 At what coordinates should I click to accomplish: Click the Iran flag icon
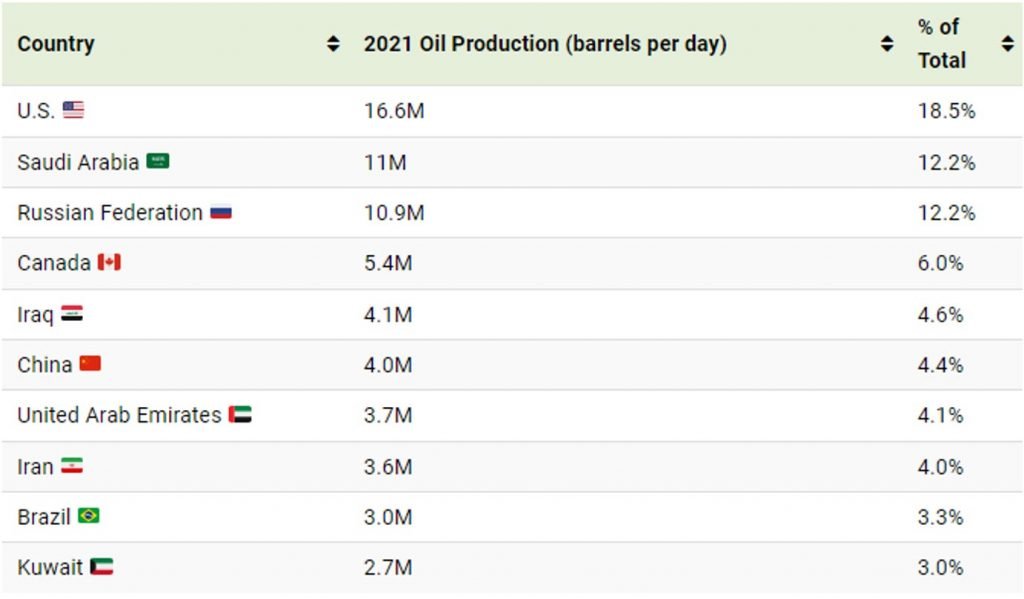pyautogui.click(x=72, y=466)
